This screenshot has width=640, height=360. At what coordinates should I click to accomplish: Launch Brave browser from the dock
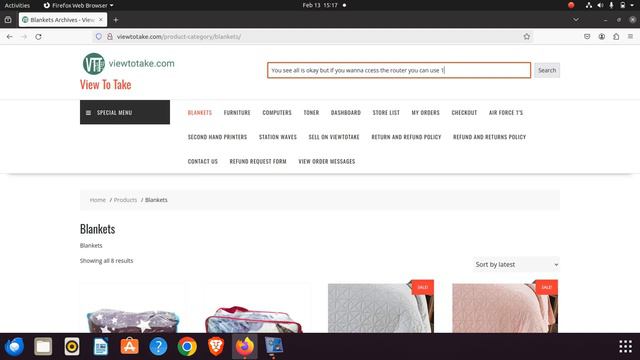[x=216, y=347]
